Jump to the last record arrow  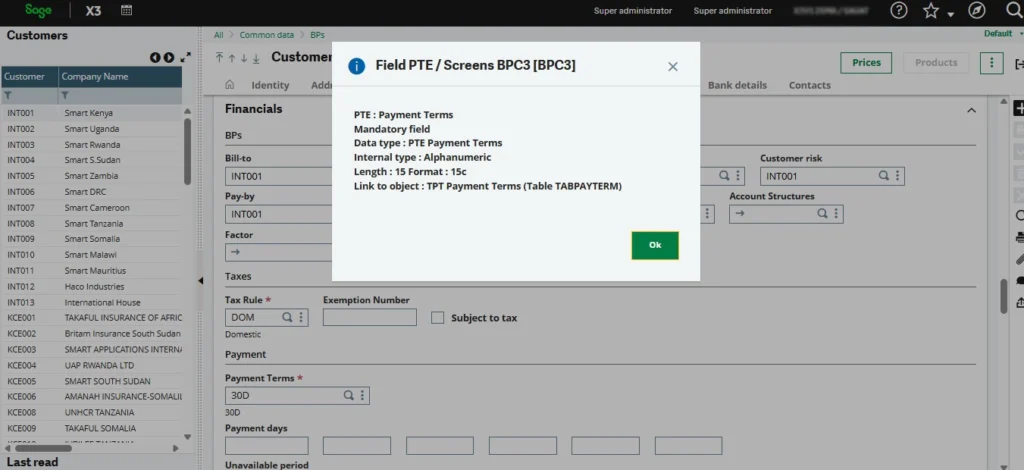[x=256, y=58]
